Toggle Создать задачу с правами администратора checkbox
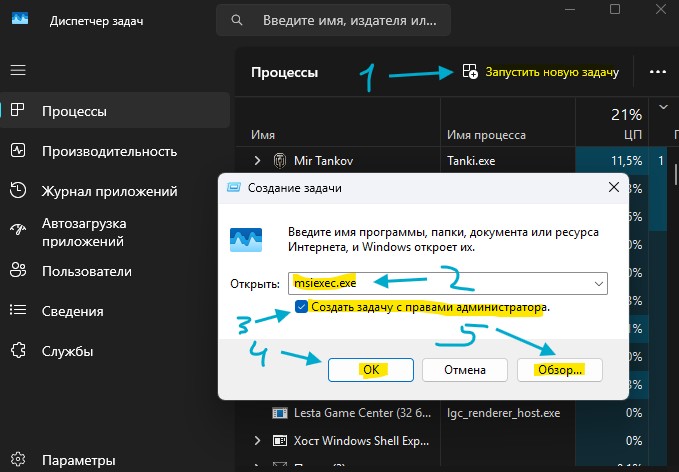679x472 pixels. point(301,307)
